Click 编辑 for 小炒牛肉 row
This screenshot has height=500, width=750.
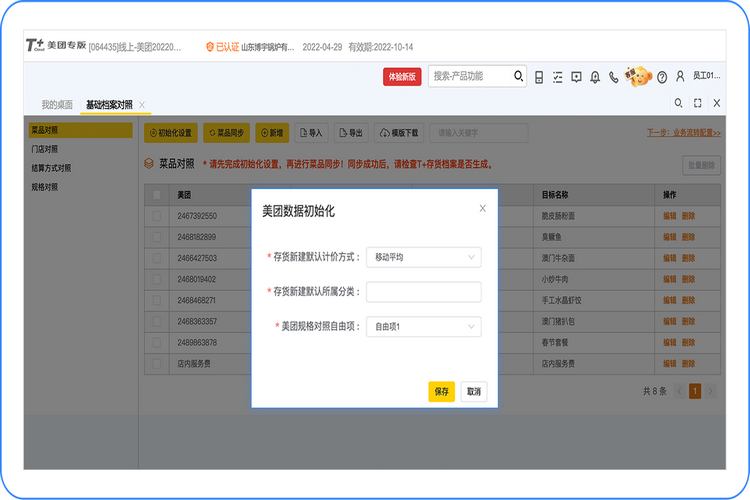tap(670, 279)
